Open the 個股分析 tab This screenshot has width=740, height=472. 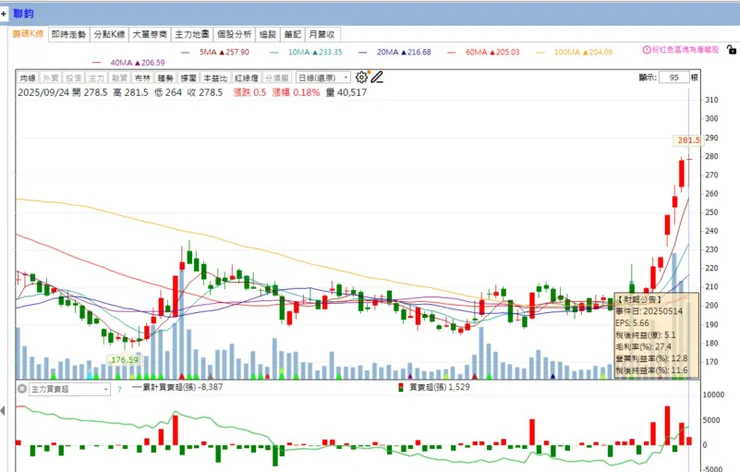(234, 34)
